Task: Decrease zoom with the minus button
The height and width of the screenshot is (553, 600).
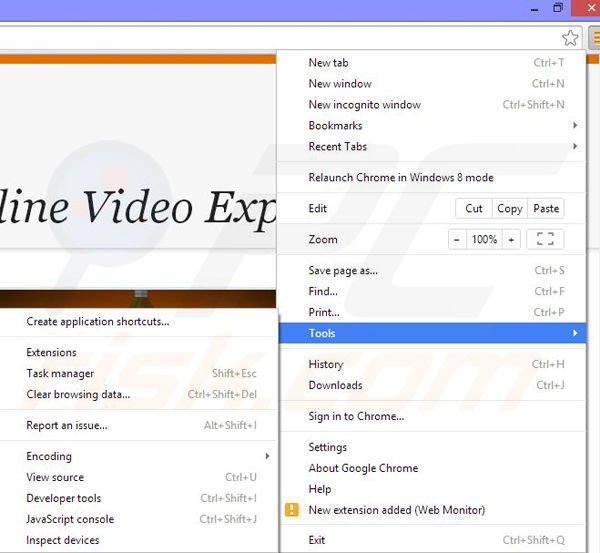Action: pyautogui.click(x=457, y=240)
